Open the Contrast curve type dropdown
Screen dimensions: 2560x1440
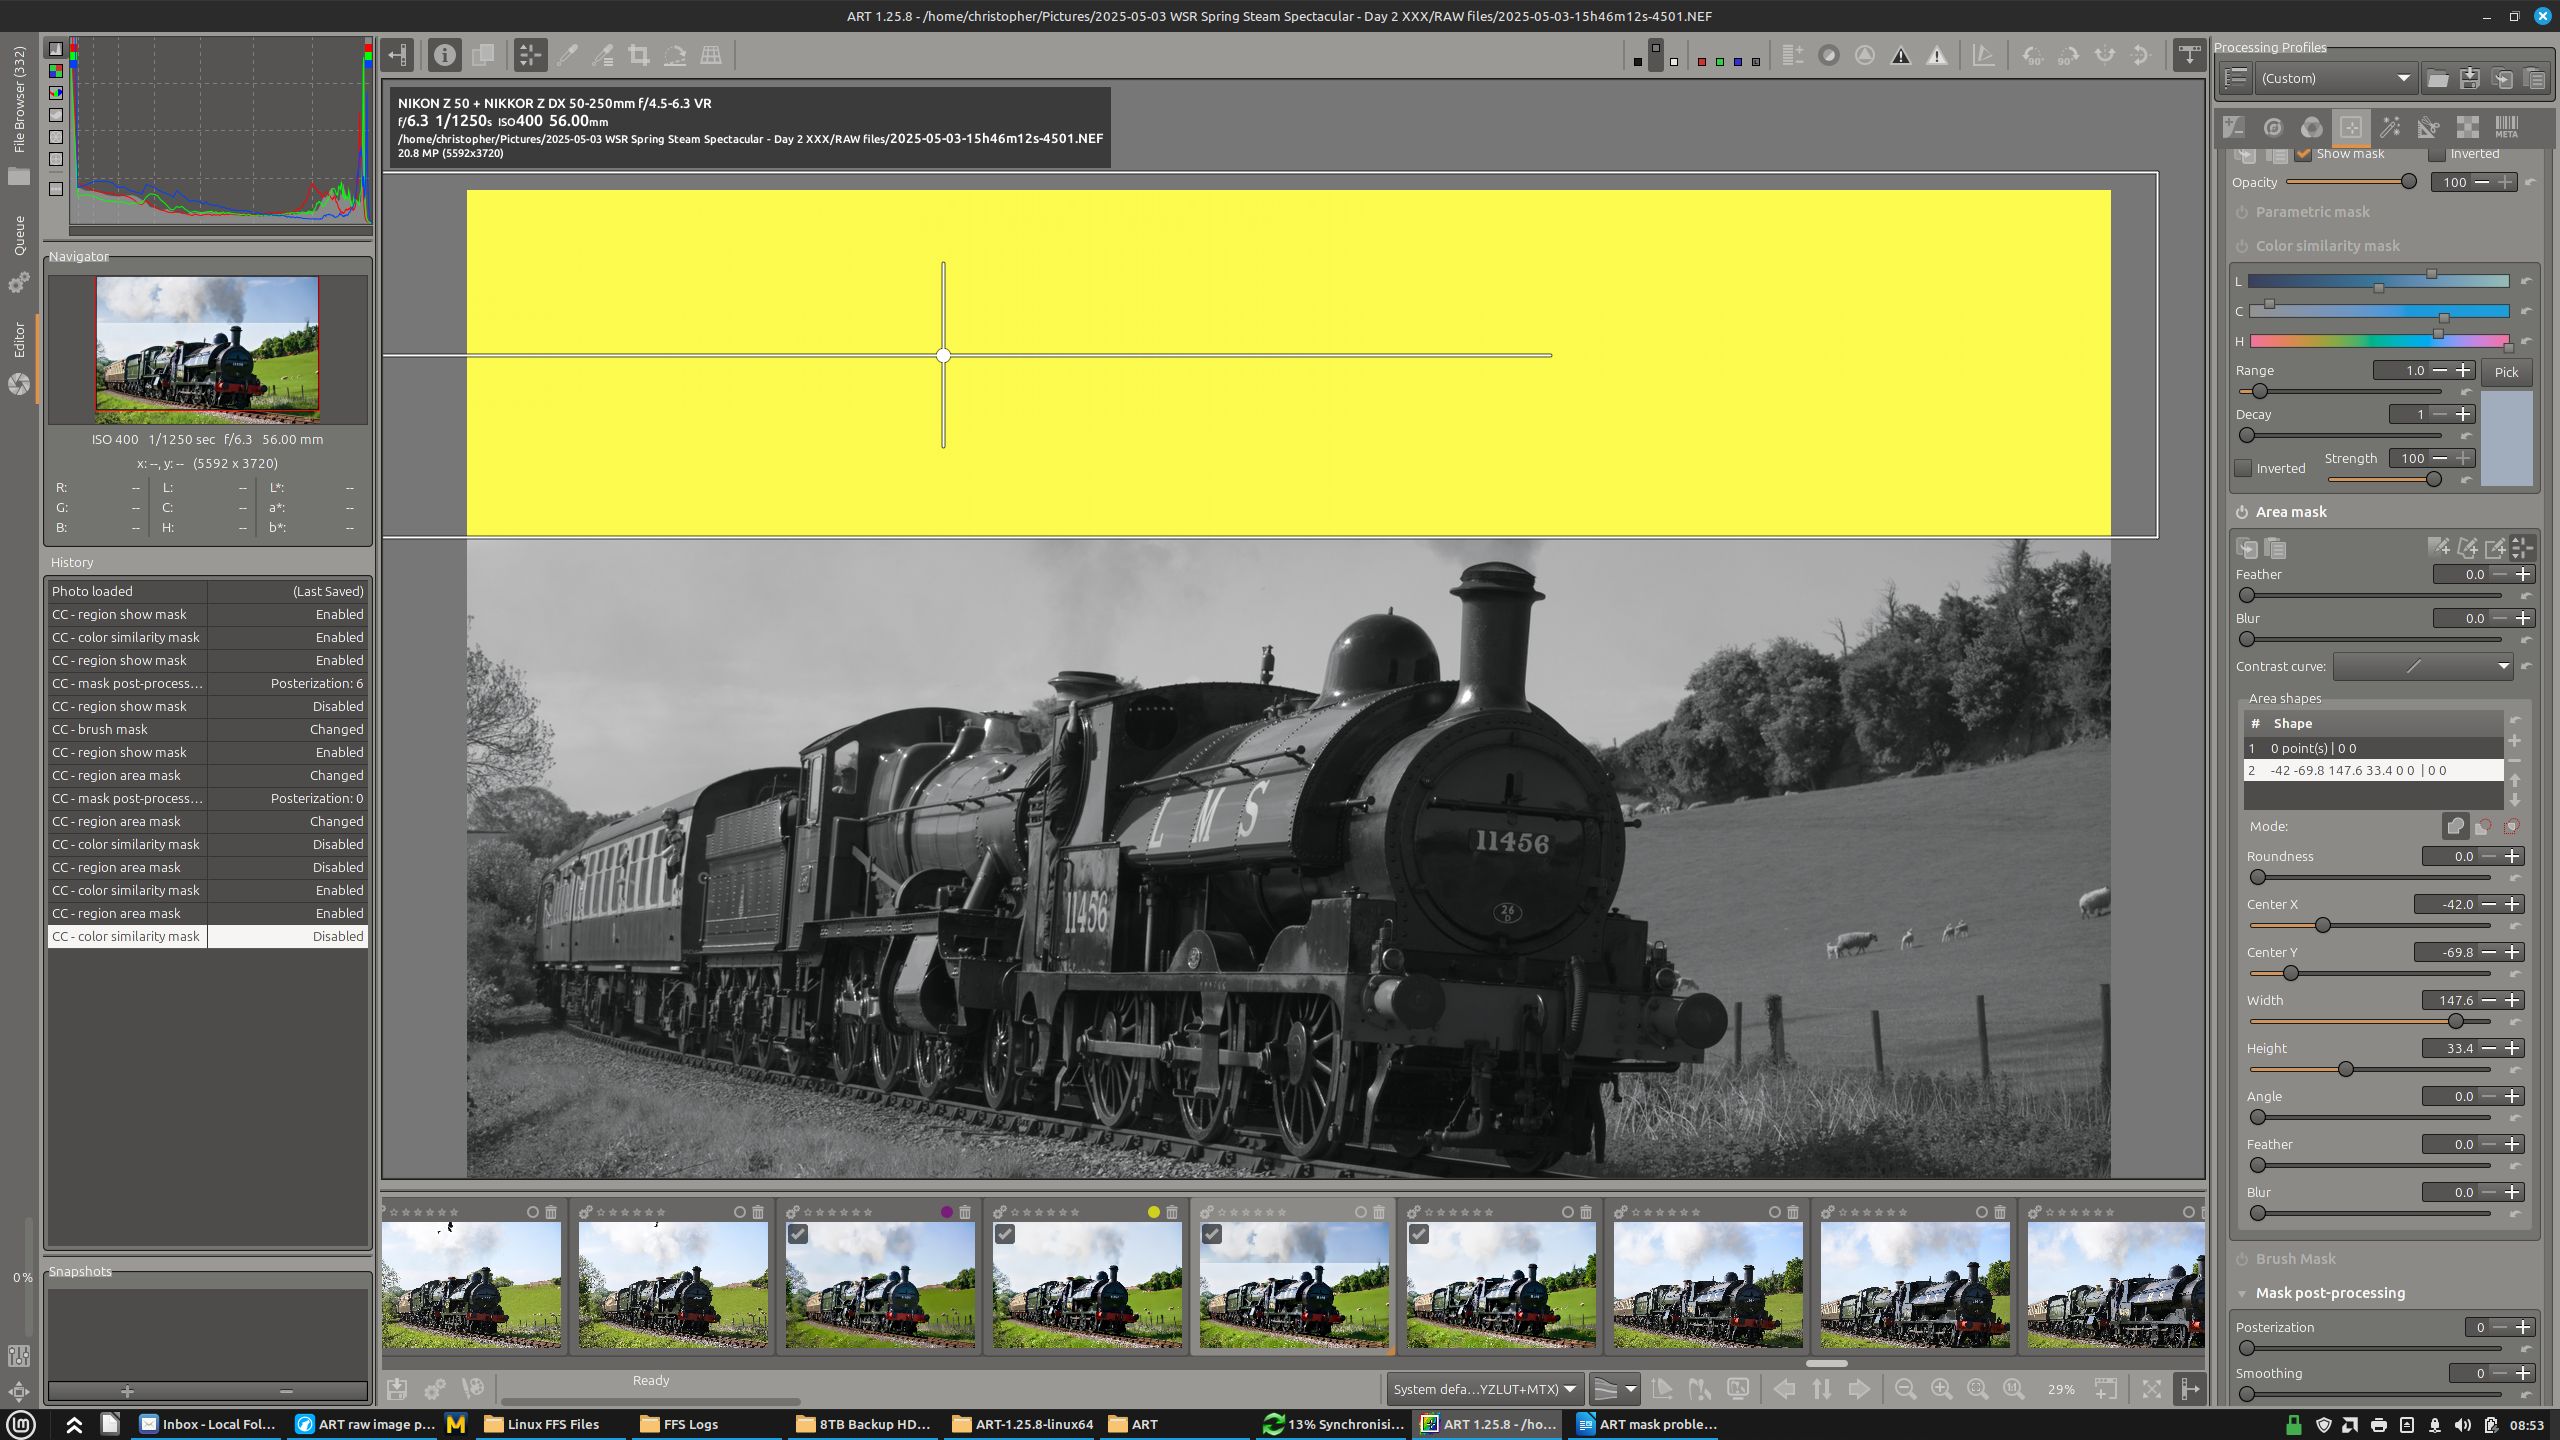[x=2423, y=666]
